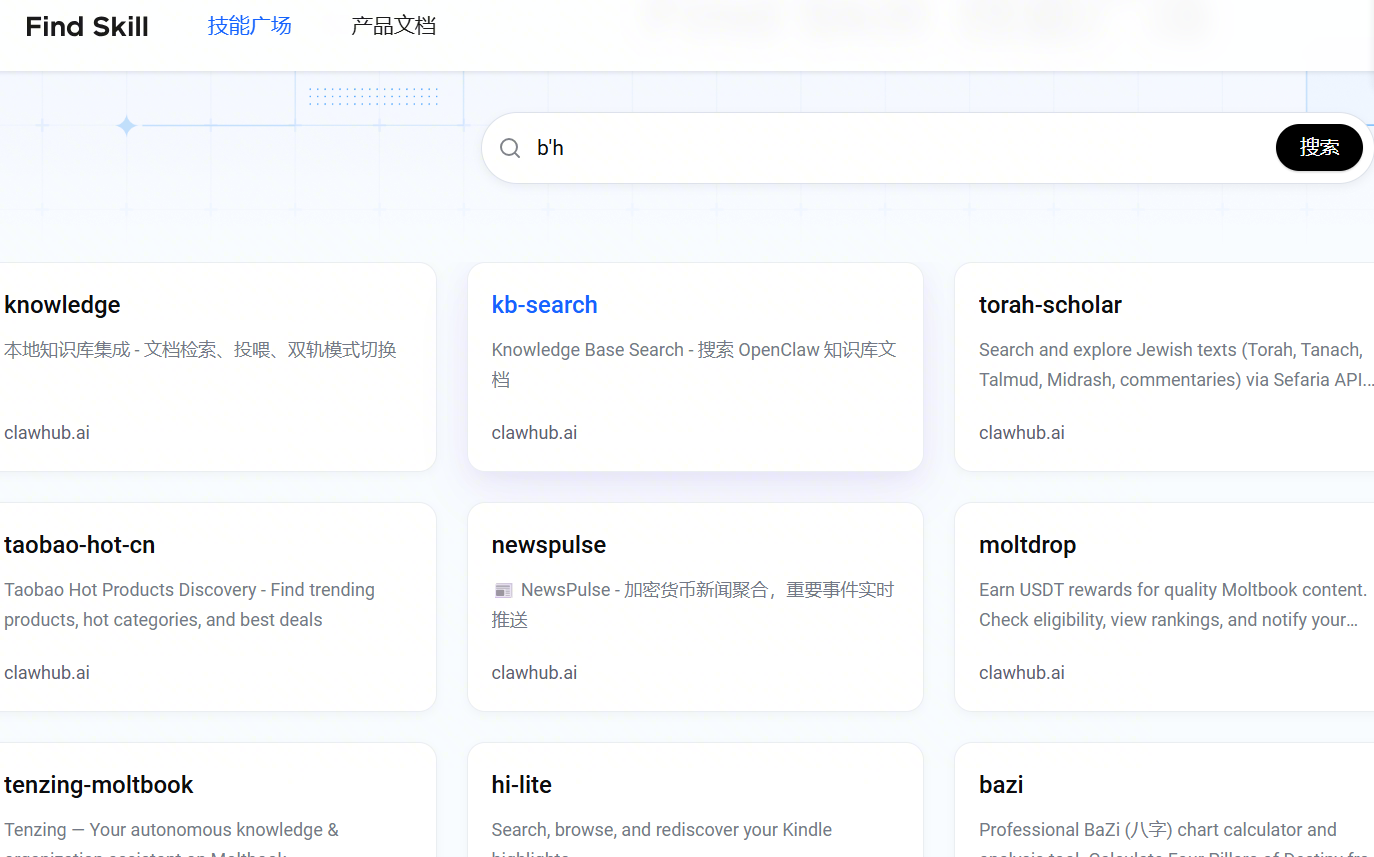
Task: Click clawhub.ai source under moltdrop
Action: point(1021,673)
